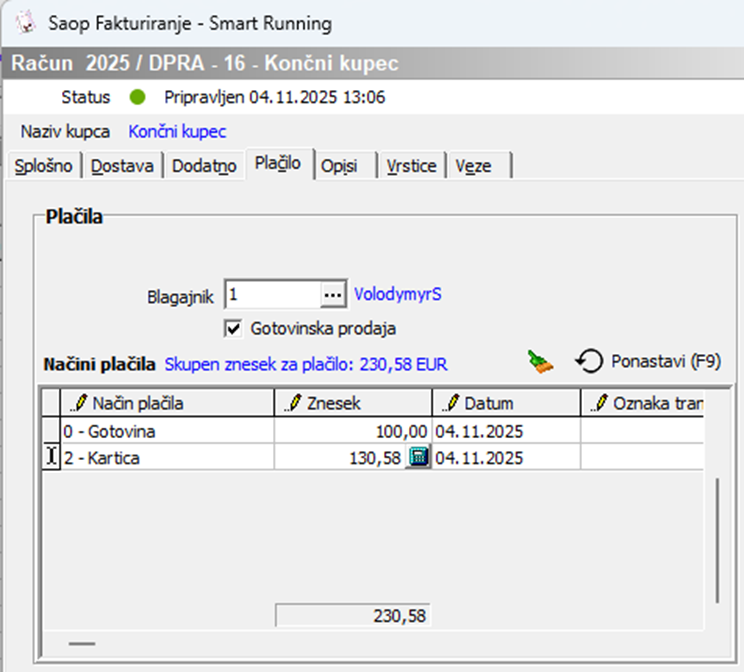Select the 2 - Kartica row
The image size is (744, 672).
(x=372, y=458)
